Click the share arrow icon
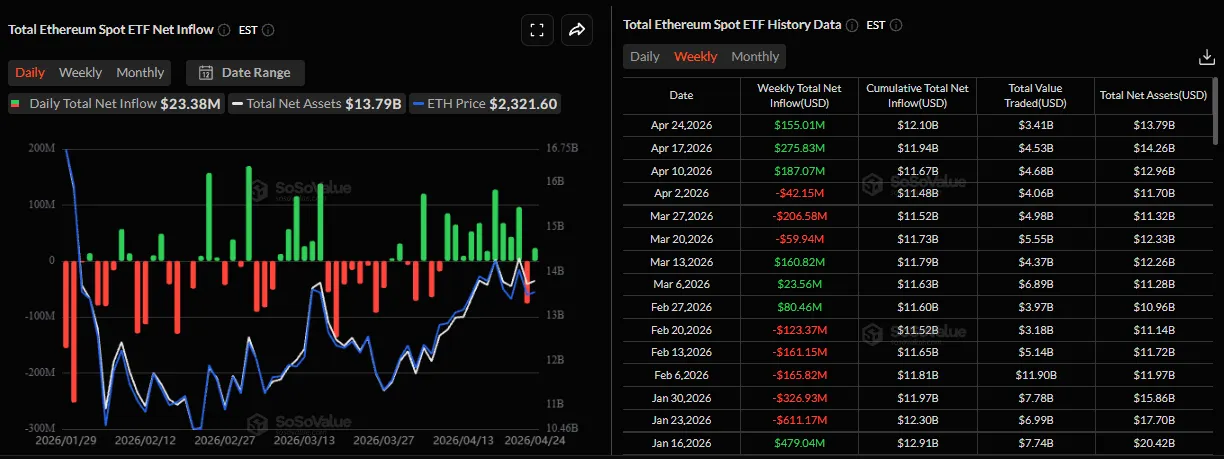Screen dimensions: 1224x459 (577, 30)
